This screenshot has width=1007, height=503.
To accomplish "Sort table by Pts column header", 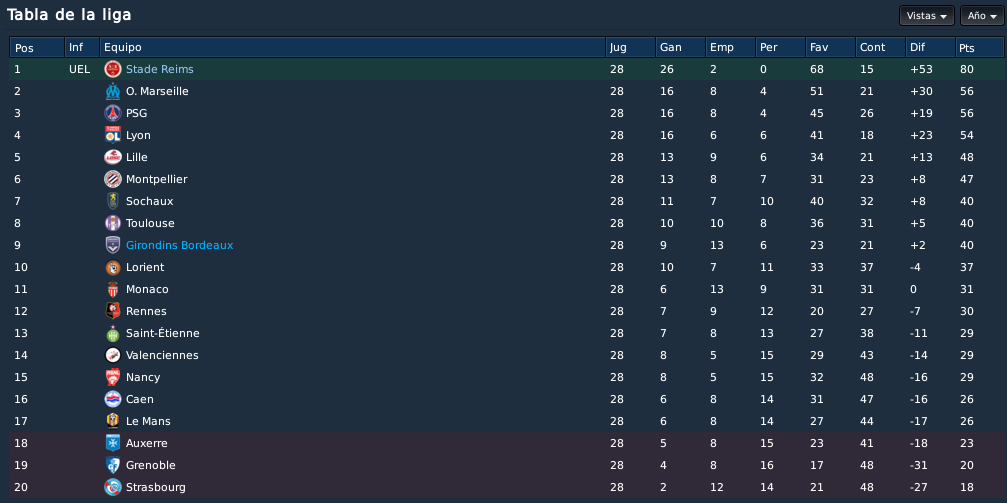I will [x=979, y=48].
